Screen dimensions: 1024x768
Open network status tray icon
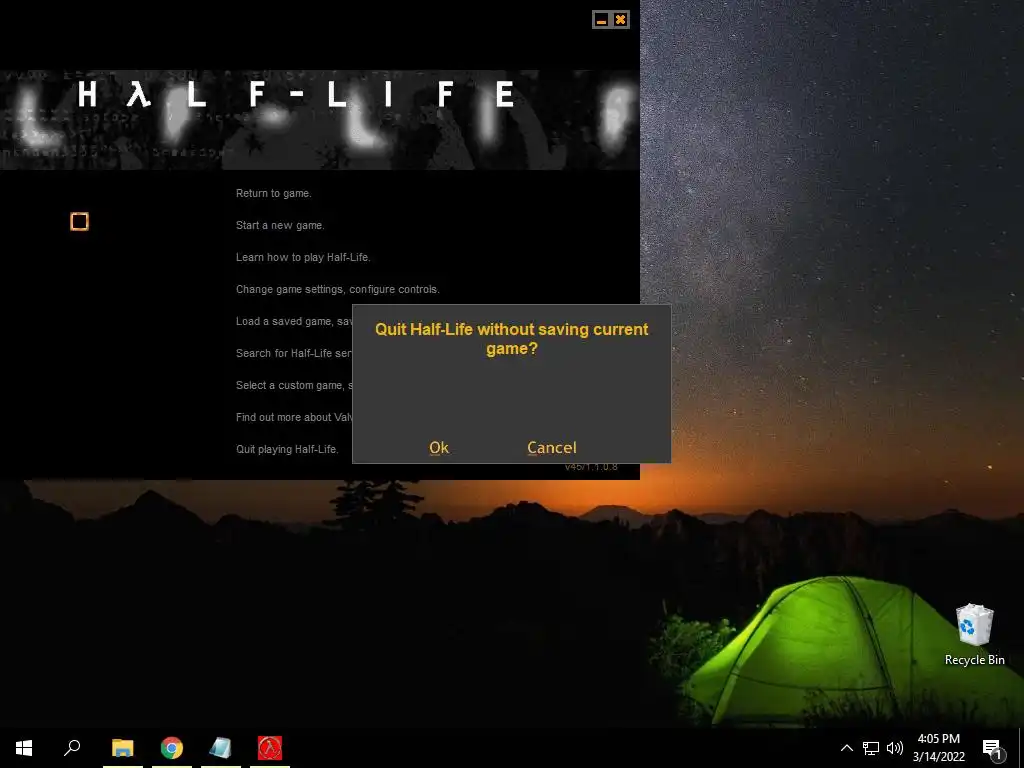point(871,748)
